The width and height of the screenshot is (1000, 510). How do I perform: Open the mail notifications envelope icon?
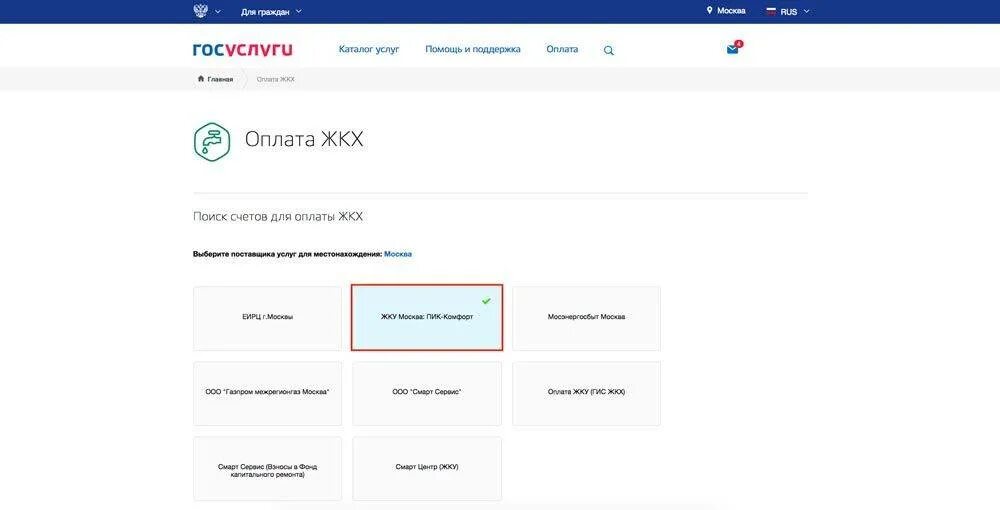[733, 49]
